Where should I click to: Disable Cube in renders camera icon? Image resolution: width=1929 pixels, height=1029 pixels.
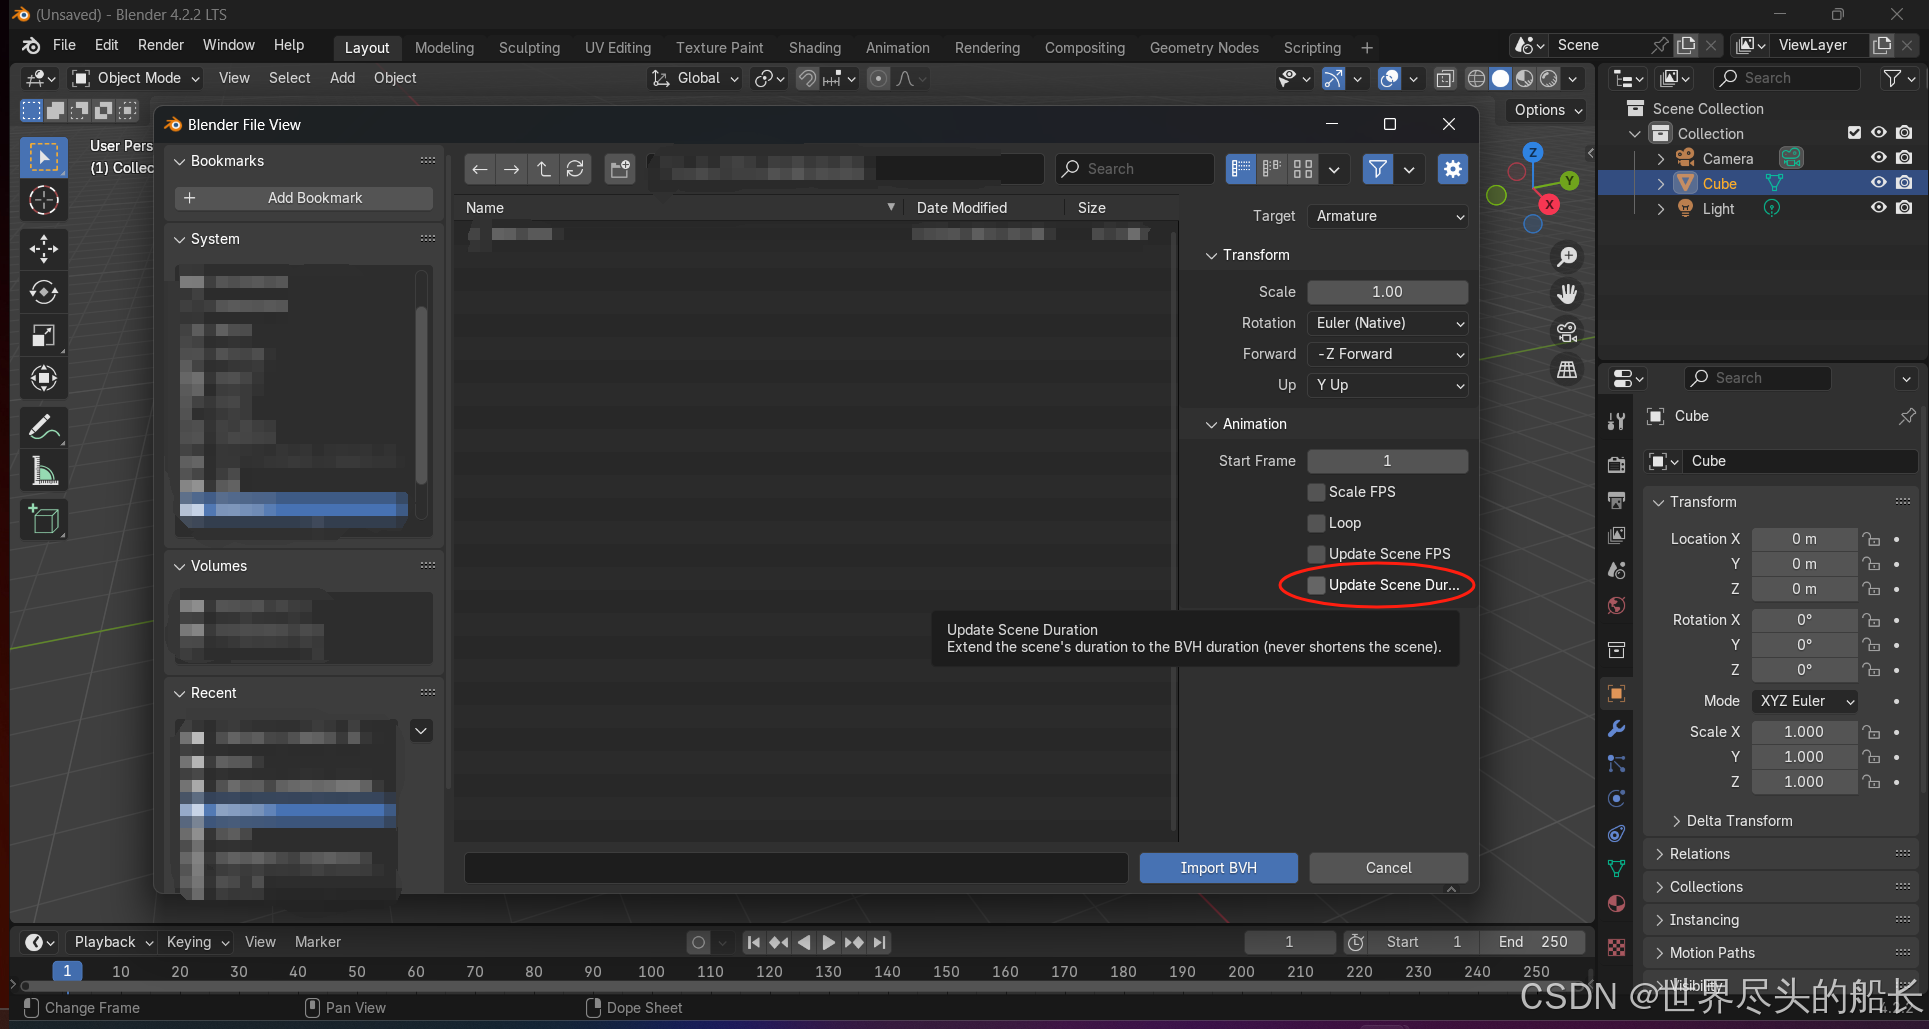point(1904,183)
